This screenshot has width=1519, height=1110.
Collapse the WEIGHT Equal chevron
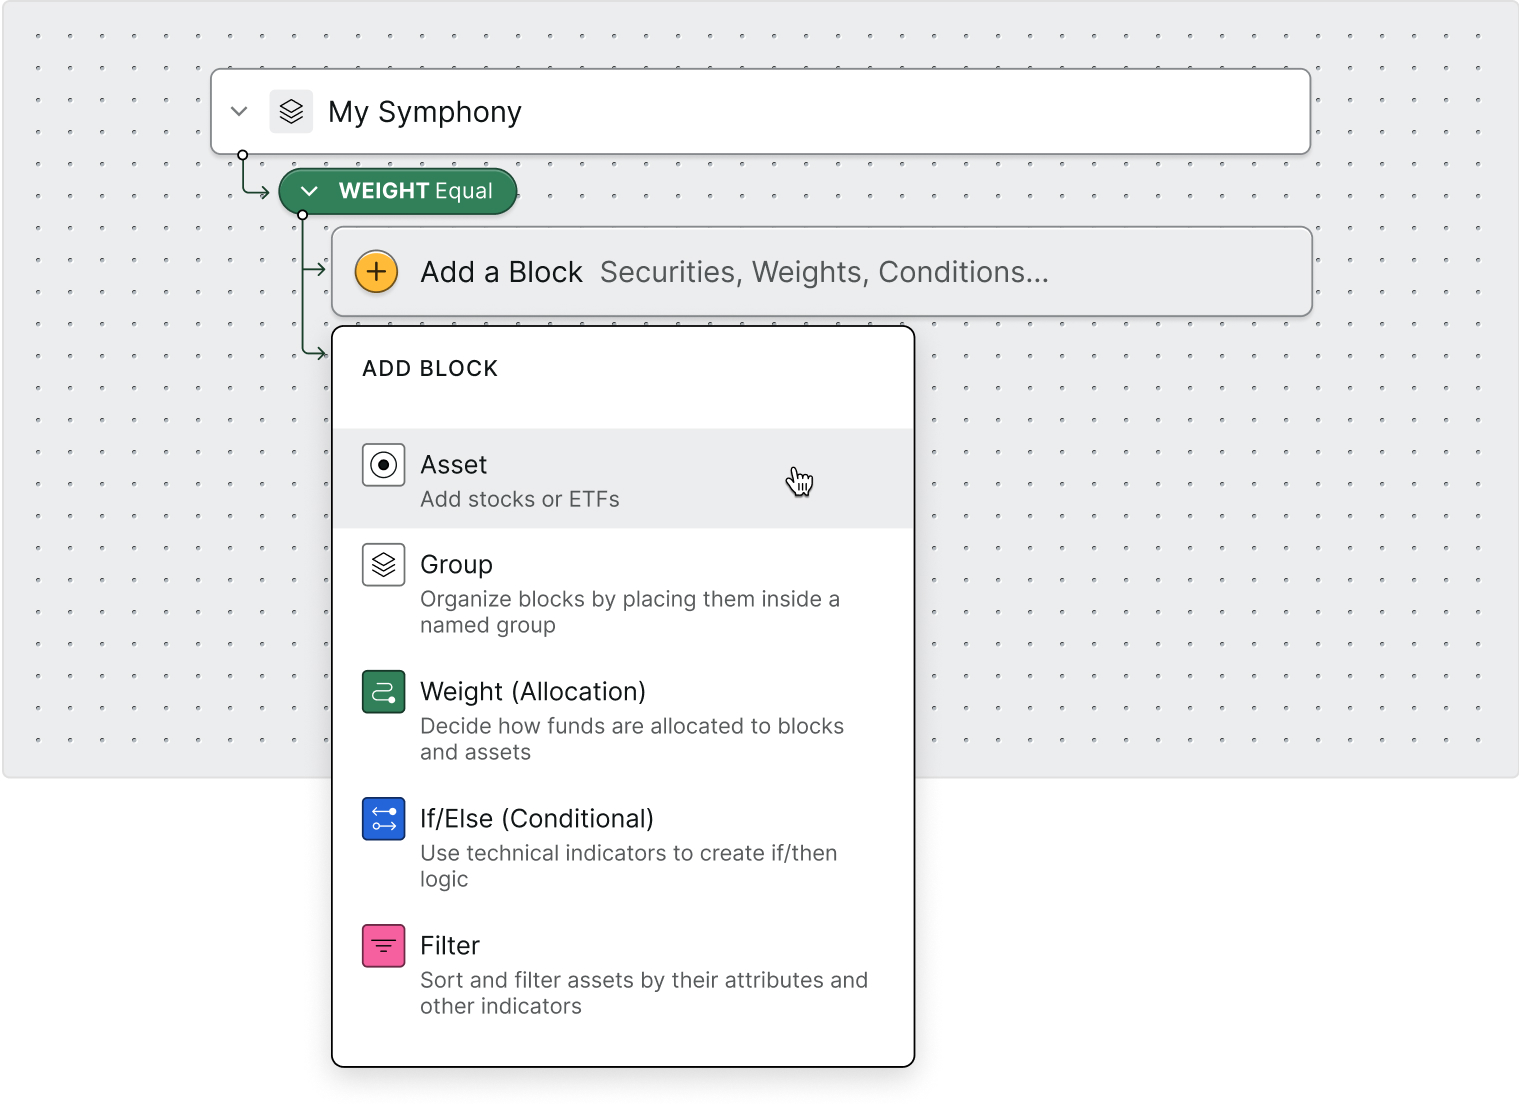pos(309,191)
